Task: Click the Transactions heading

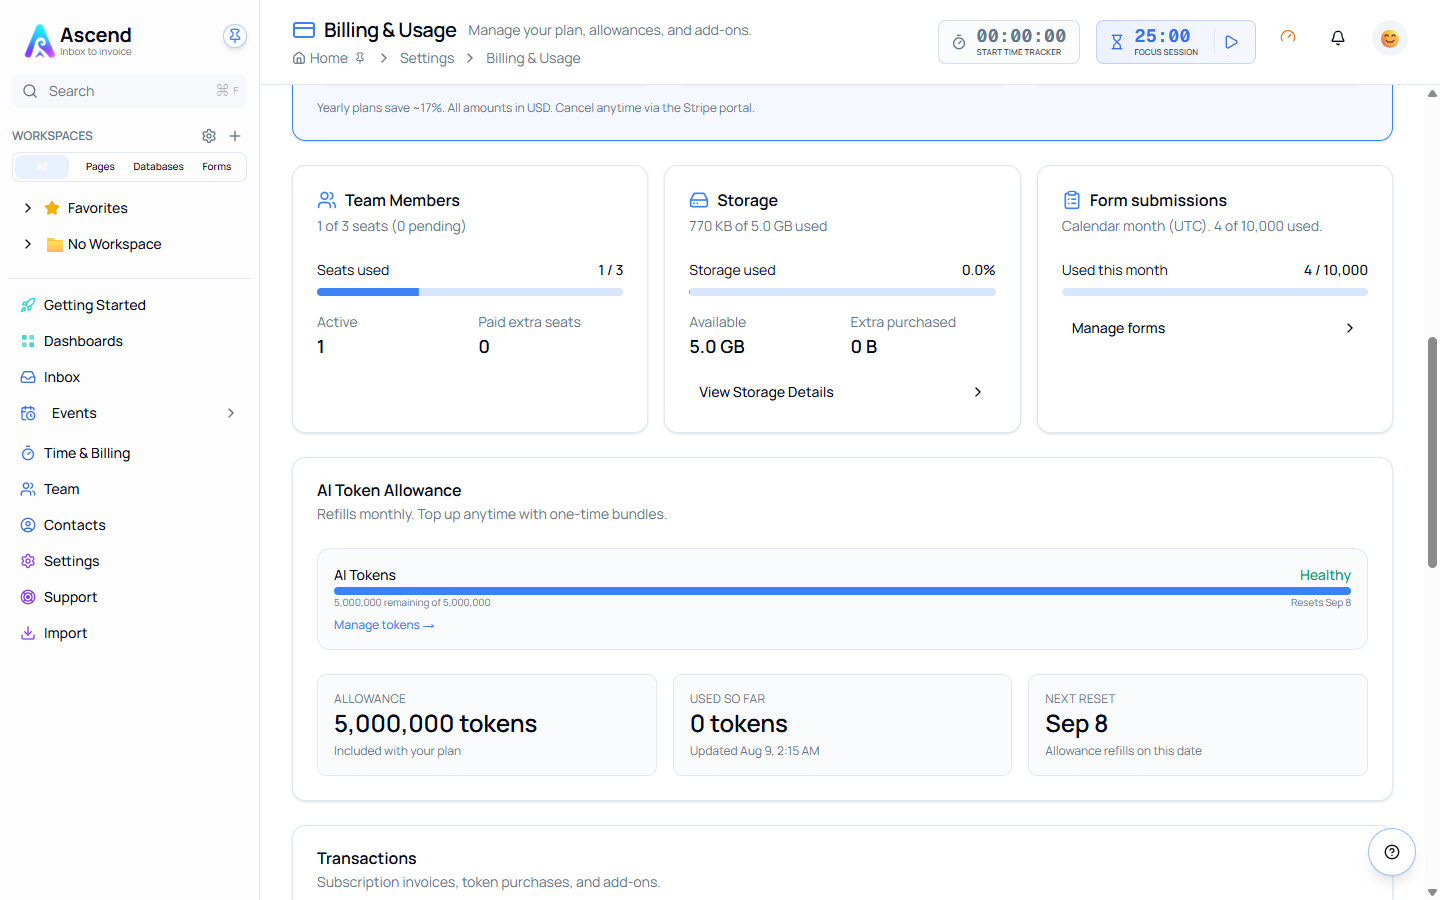Action: pos(366,858)
